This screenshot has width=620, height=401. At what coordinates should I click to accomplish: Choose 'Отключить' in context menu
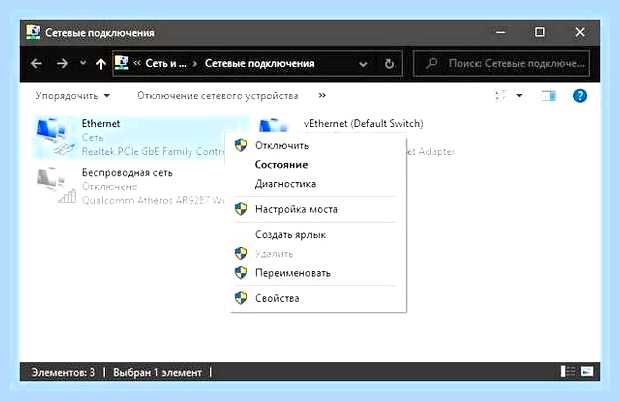click(x=318, y=146)
